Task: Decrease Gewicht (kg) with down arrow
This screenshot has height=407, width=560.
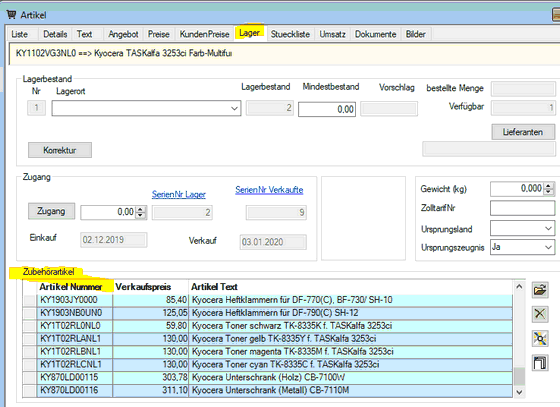Action: 549,191
